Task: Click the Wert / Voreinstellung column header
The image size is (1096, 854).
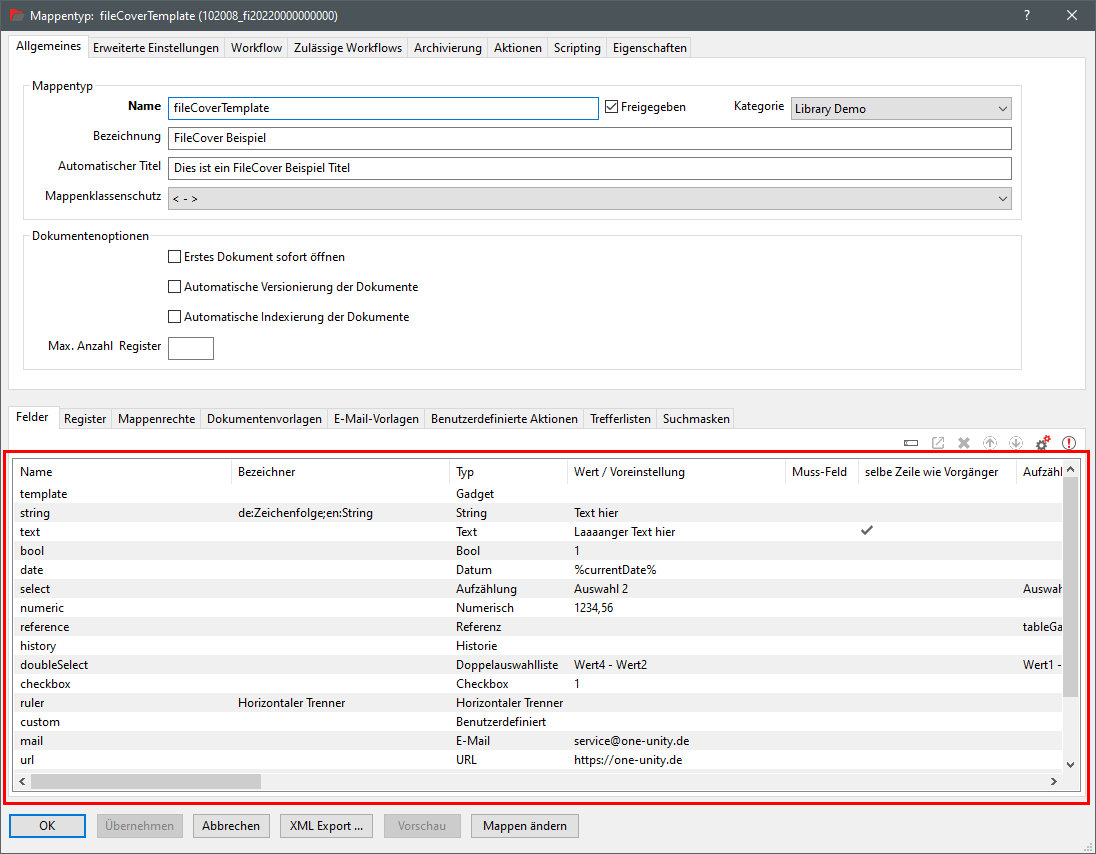Action: (676, 472)
